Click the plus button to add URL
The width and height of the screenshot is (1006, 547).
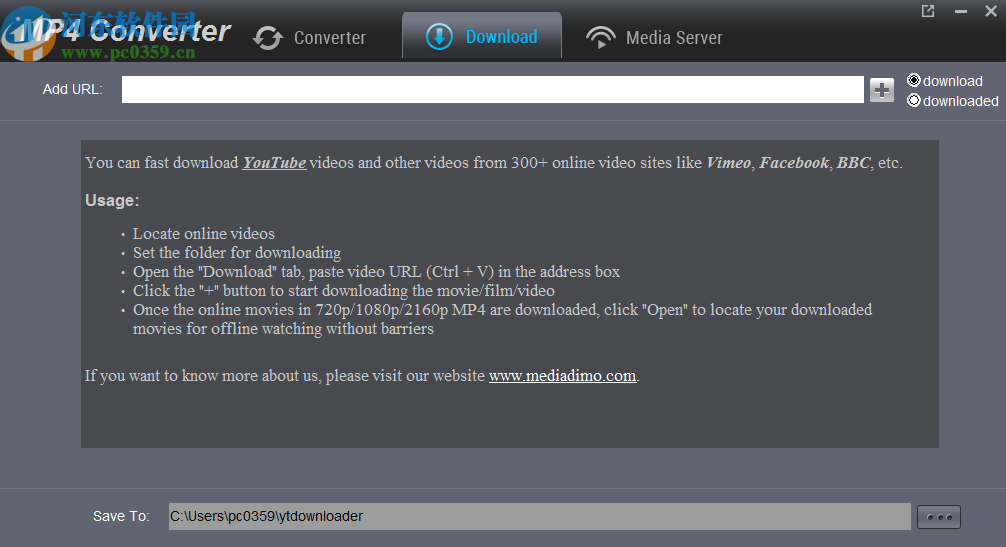coord(882,90)
